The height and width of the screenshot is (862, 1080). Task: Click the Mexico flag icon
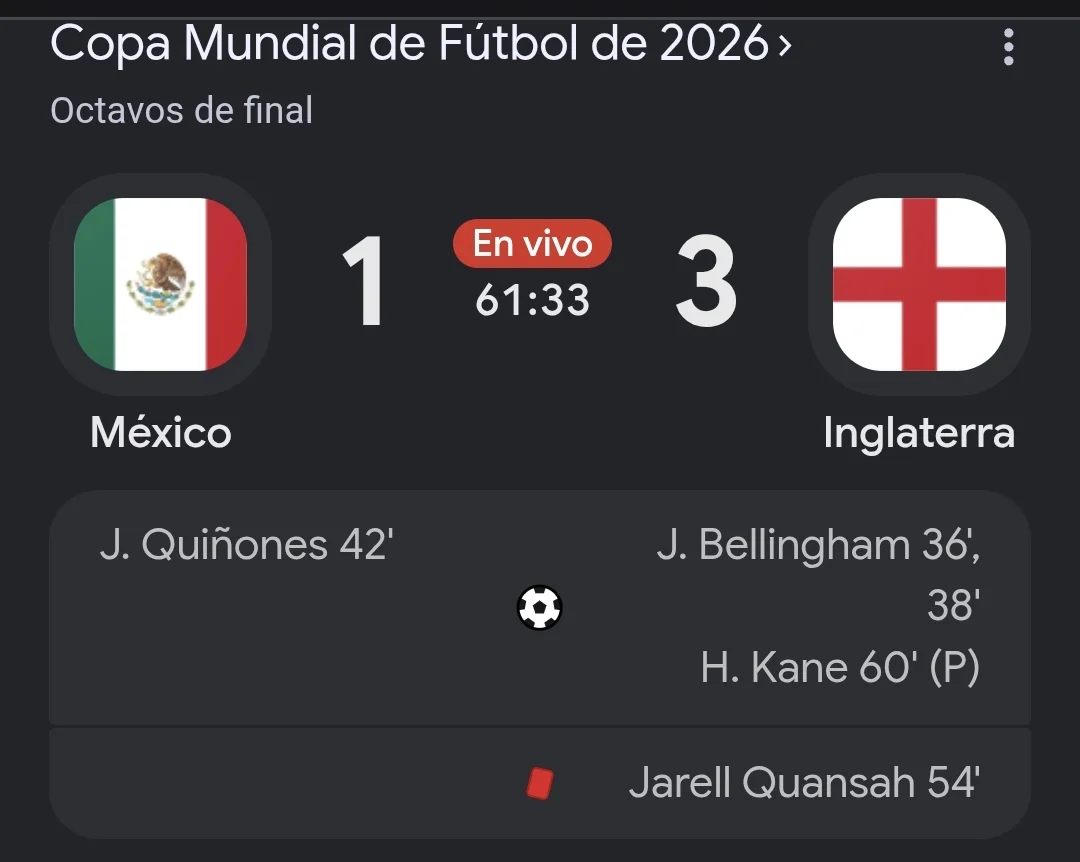tap(160, 284)
